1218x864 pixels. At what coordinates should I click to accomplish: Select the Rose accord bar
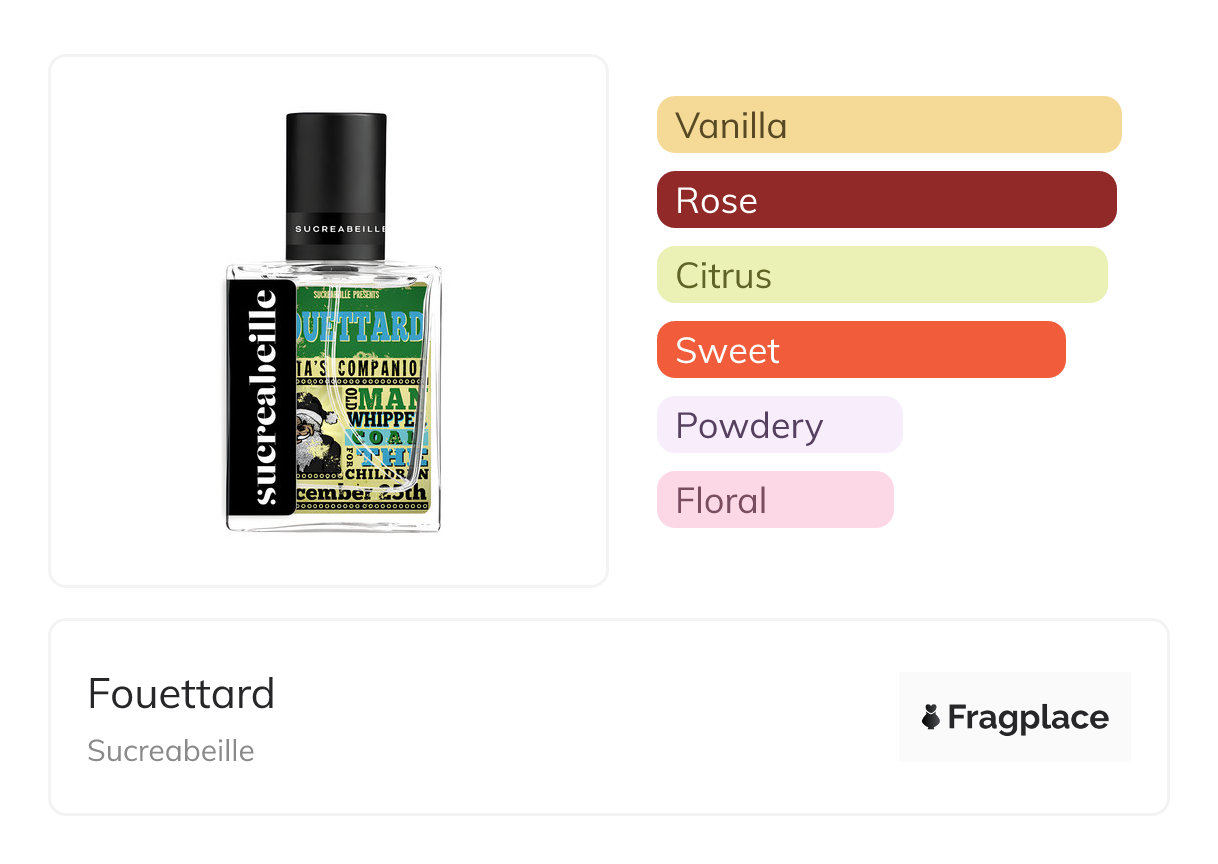click(x=886, y=200)
